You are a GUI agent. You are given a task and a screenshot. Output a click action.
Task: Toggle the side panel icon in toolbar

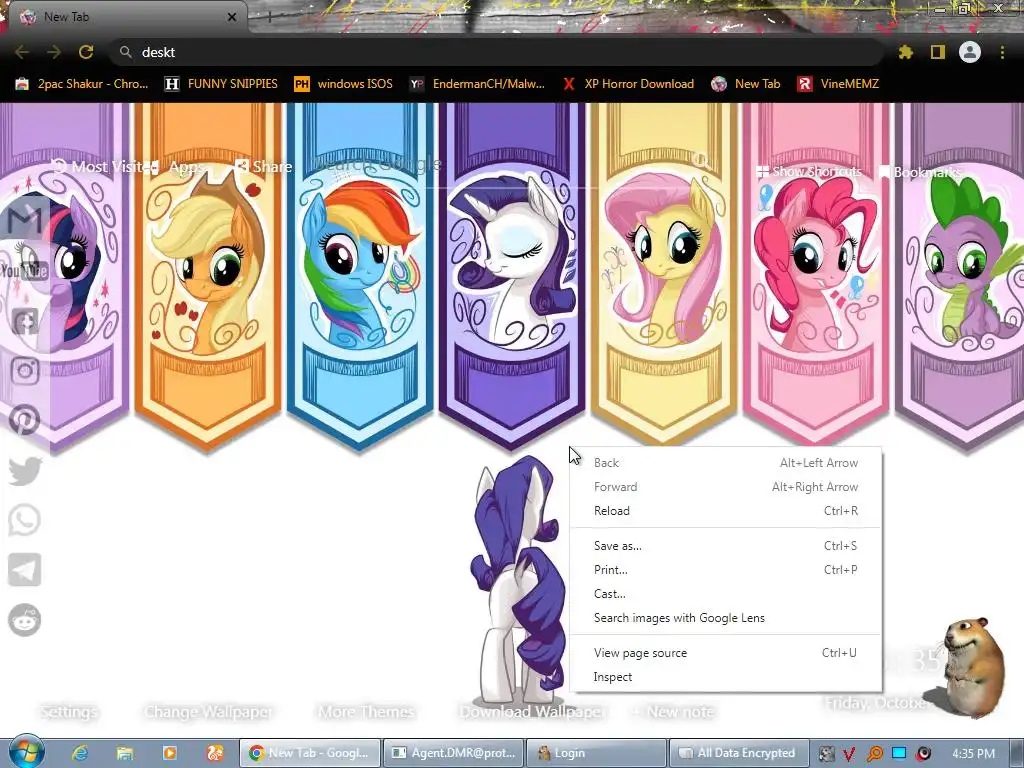[938, 52]
